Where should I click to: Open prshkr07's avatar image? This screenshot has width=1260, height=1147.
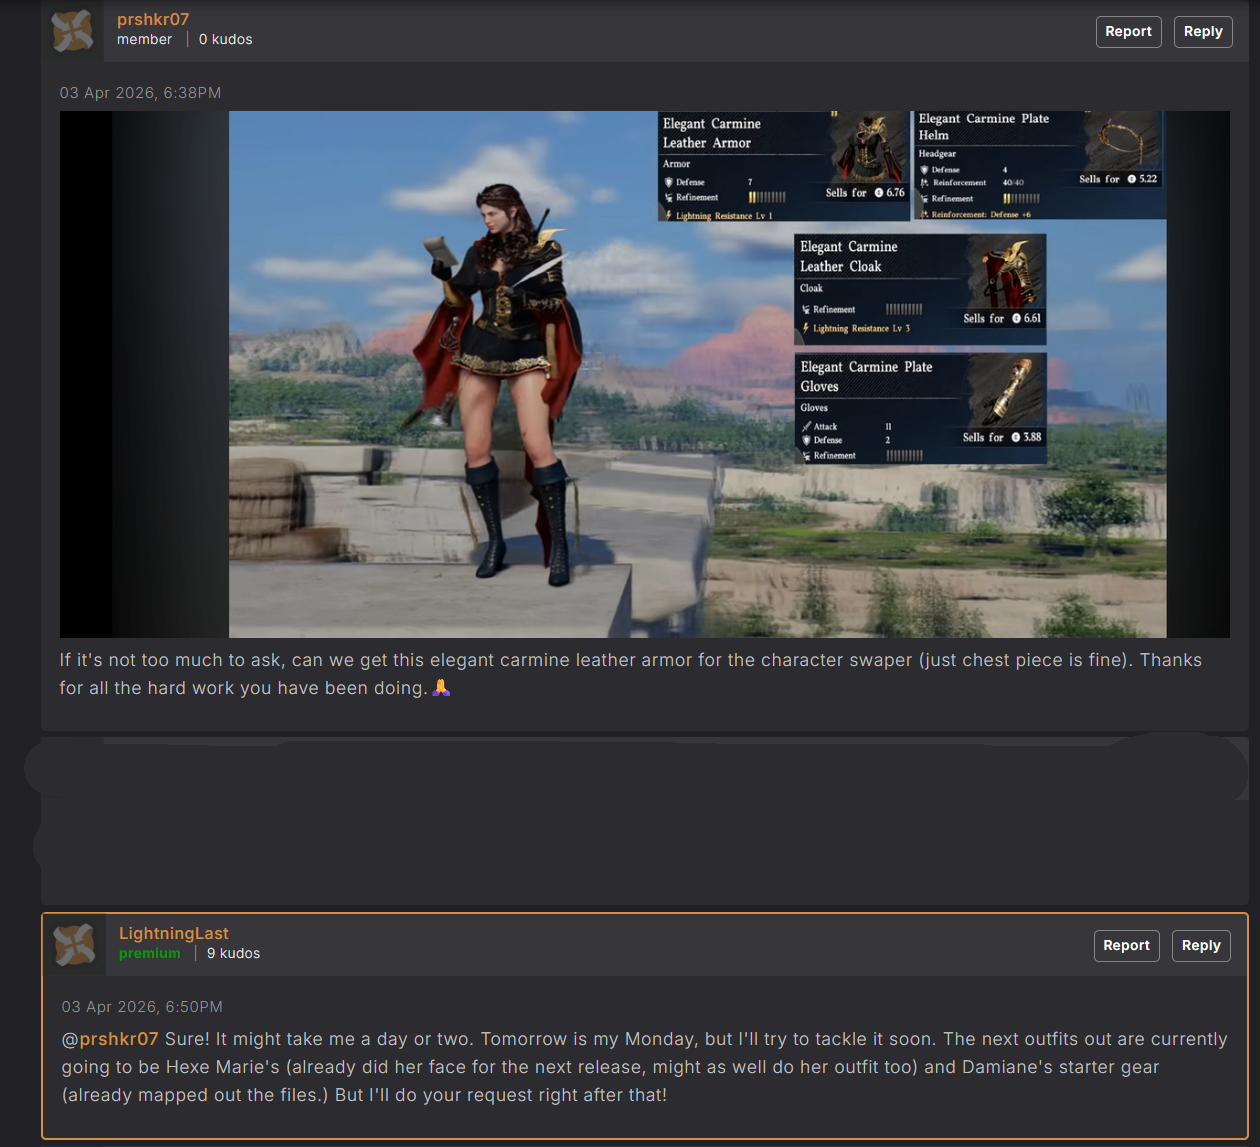[73, 31]
